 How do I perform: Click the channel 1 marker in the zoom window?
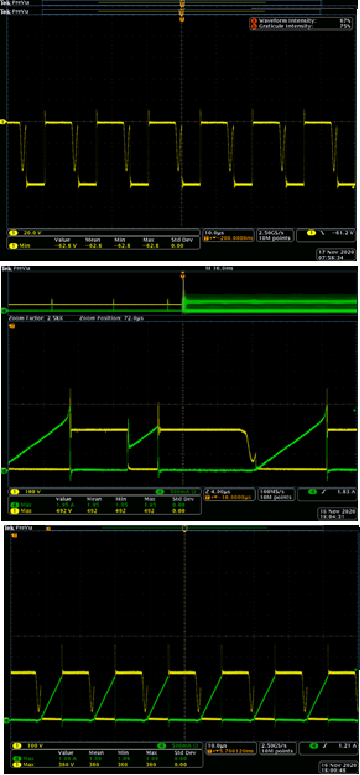[12, 327]
